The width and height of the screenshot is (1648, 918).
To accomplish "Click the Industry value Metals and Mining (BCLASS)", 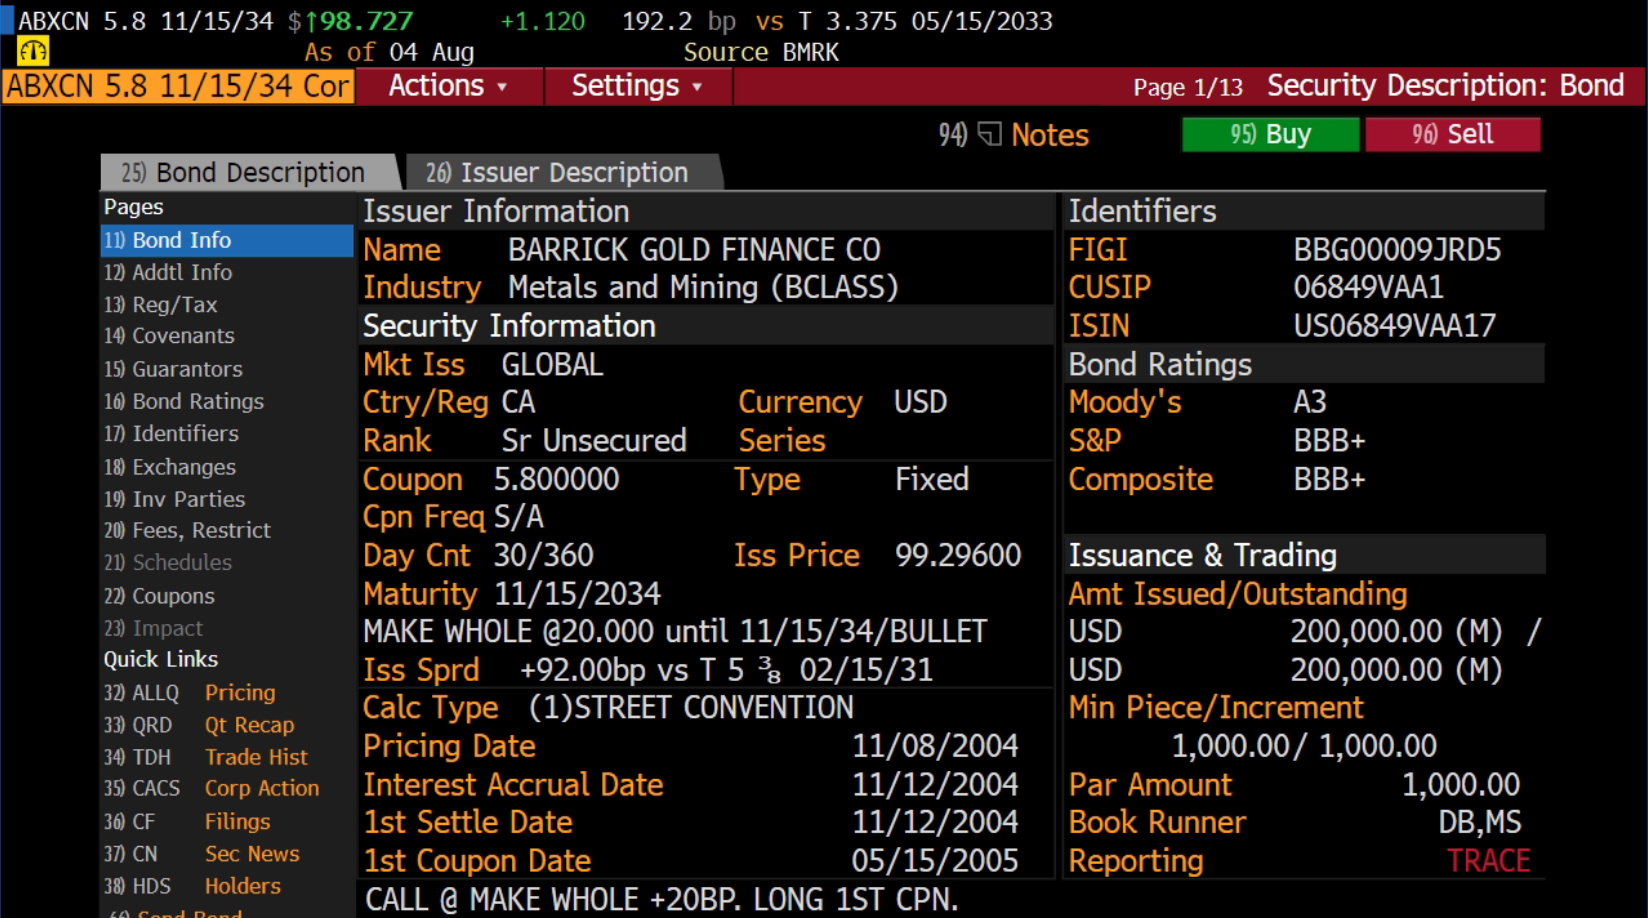I will click(x=703, y=288).
